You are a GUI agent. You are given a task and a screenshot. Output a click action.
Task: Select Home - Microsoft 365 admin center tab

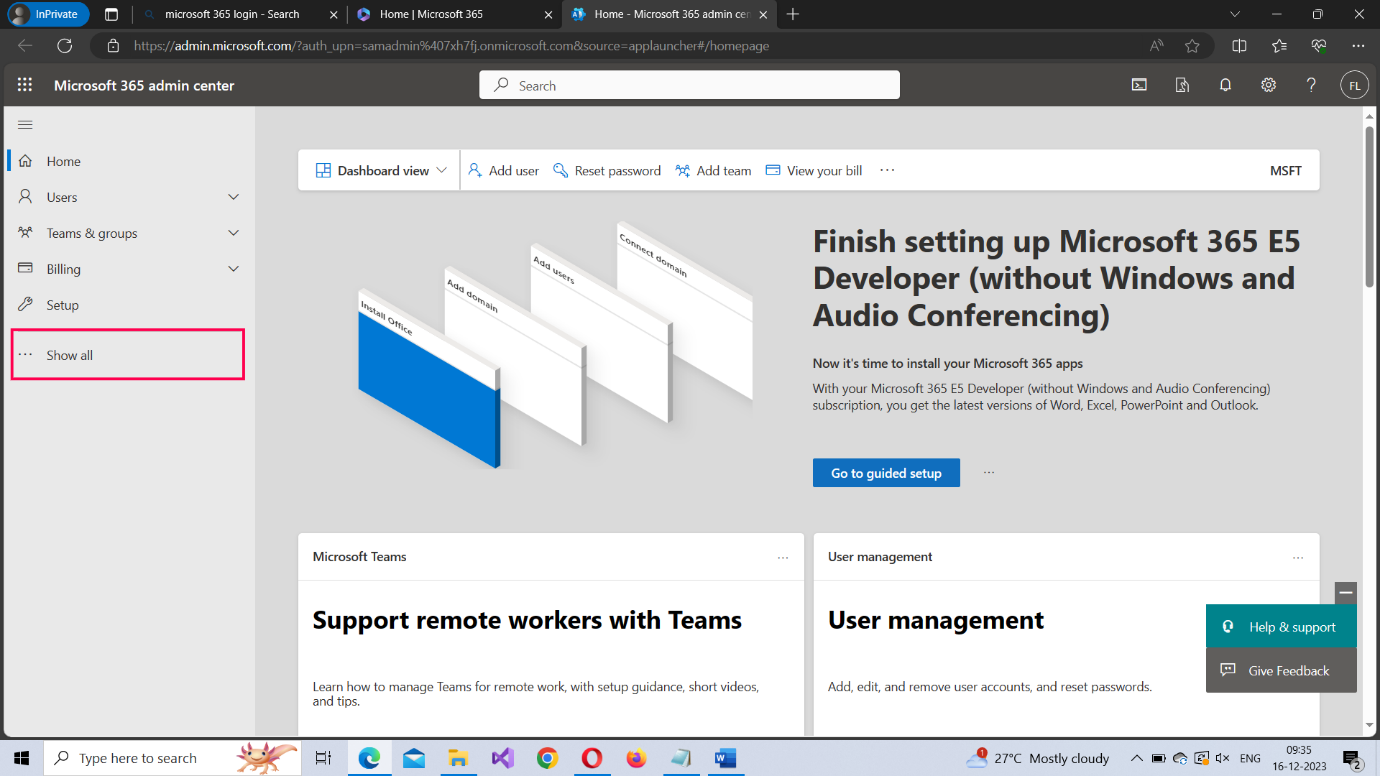point(668,14)
